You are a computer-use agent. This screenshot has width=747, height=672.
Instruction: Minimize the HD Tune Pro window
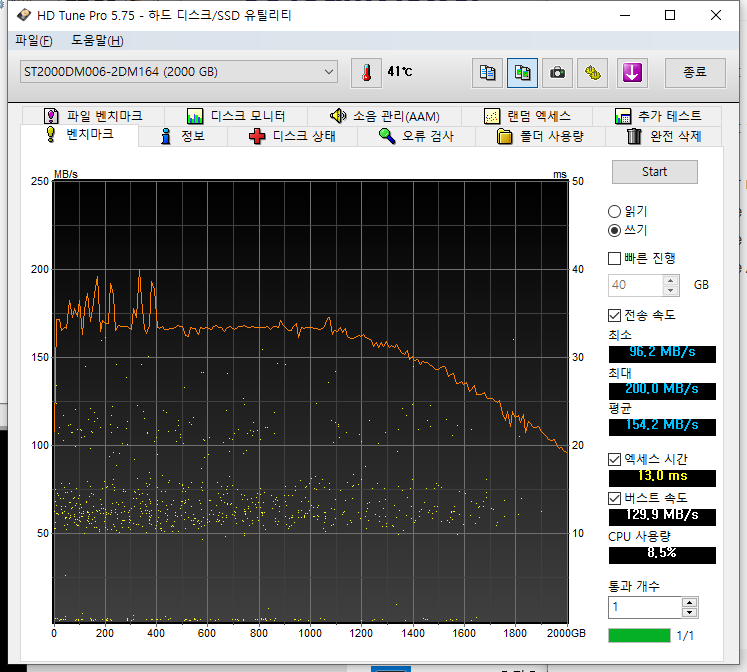click(x=625, y=15)
